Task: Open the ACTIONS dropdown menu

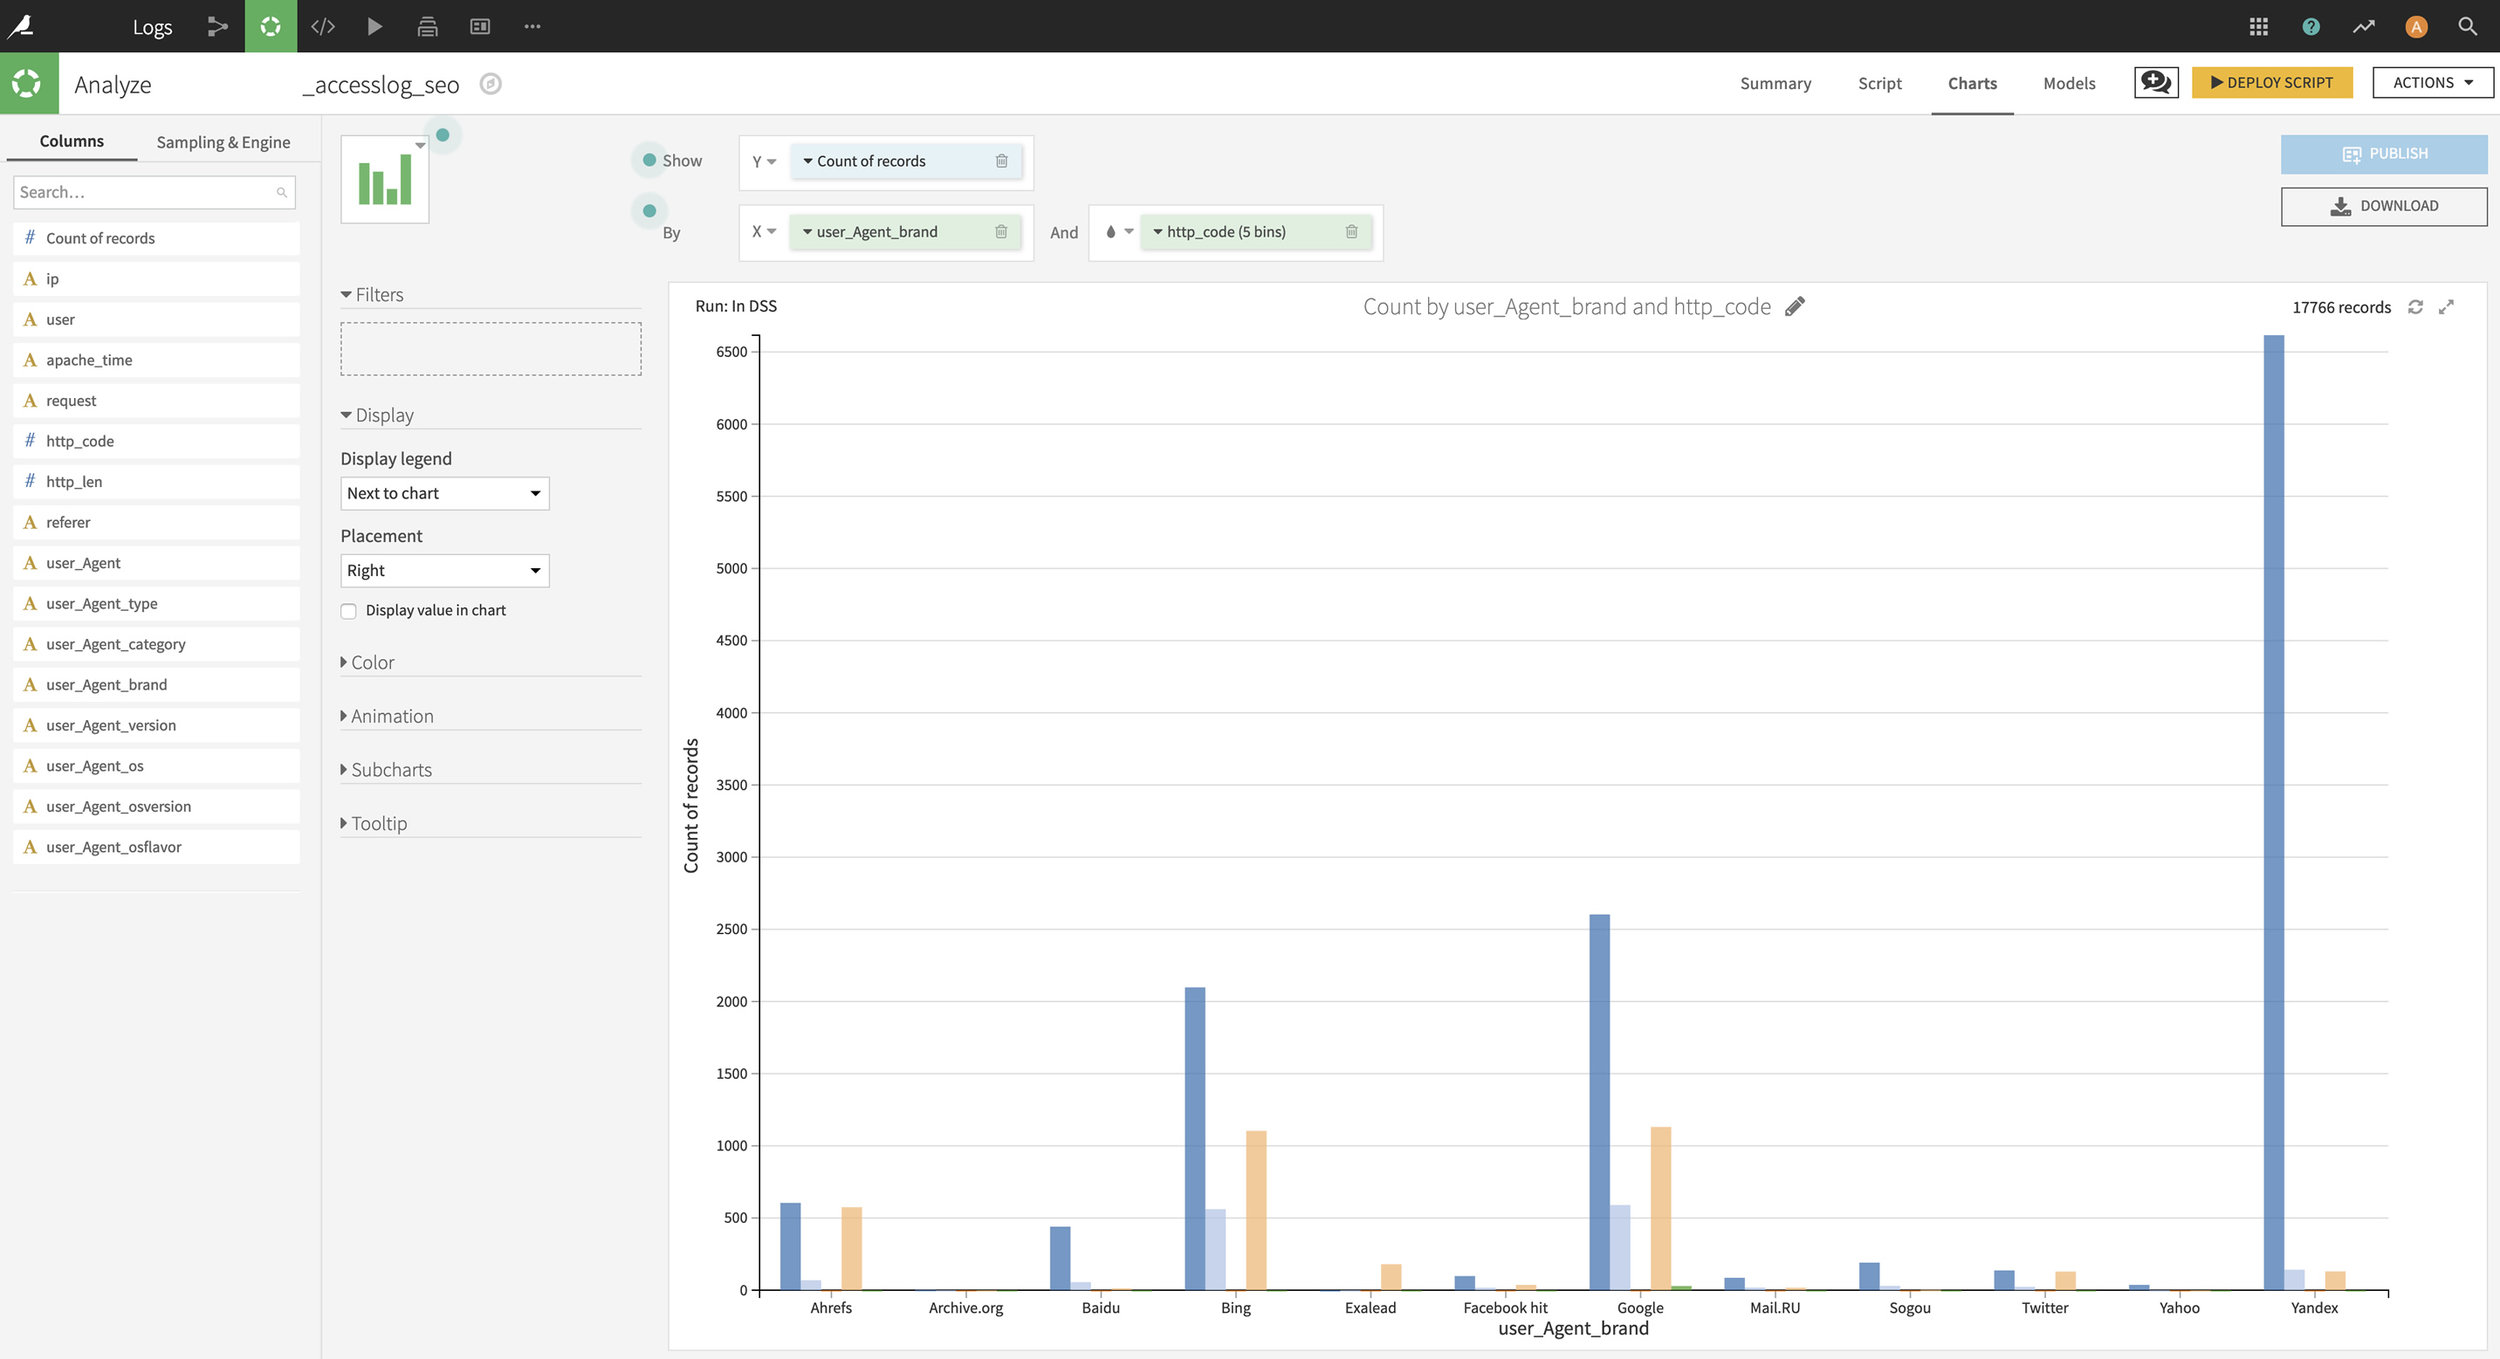Action: click(2432, 83)
